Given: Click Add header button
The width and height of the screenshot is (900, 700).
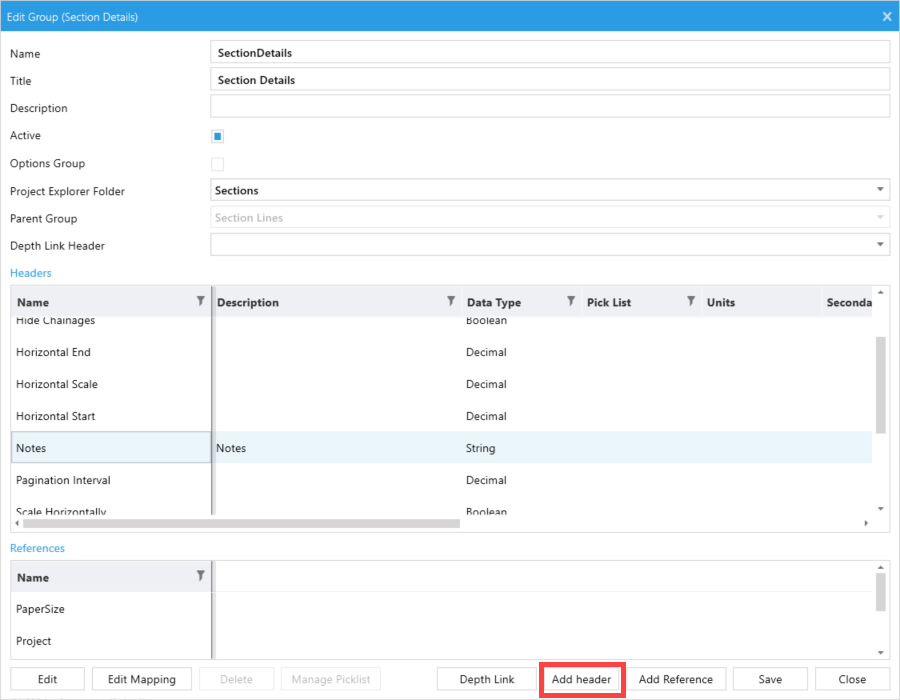Looking at the screenshot, I should click(581, 679).
